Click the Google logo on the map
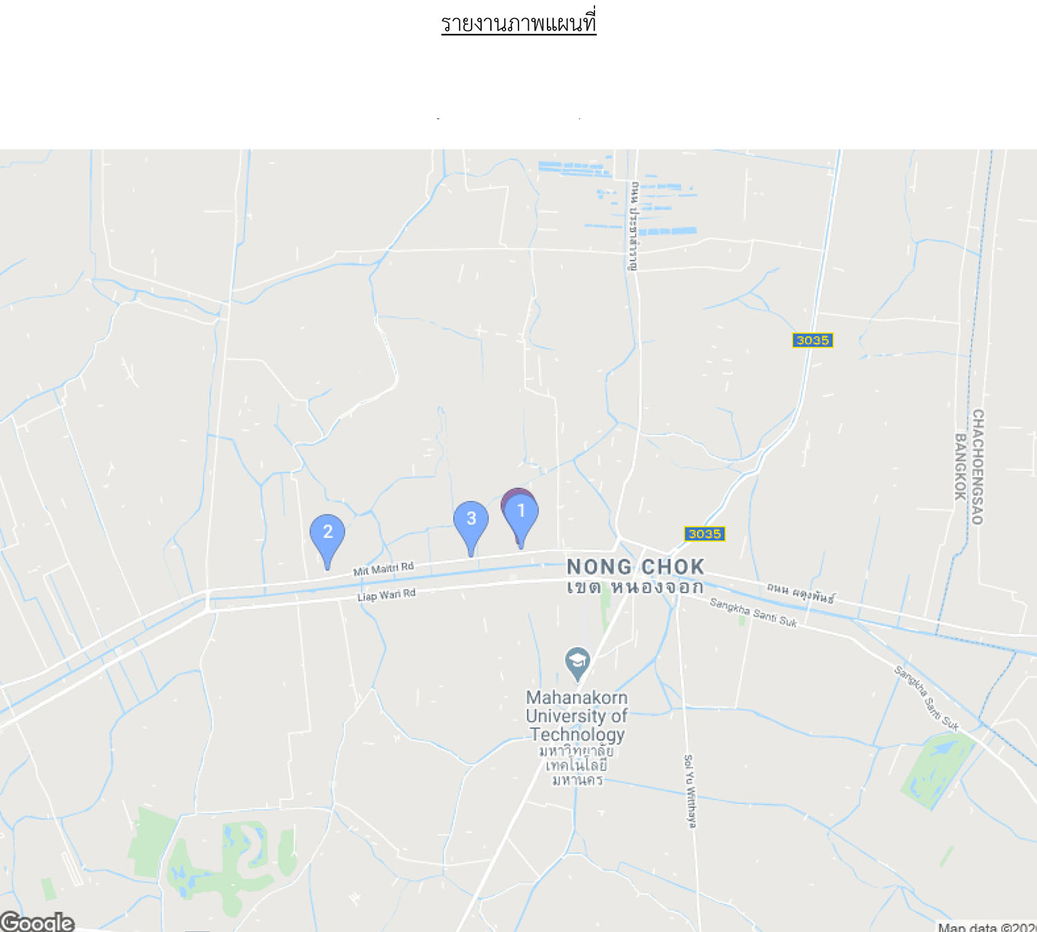 (x=37, y=921)
